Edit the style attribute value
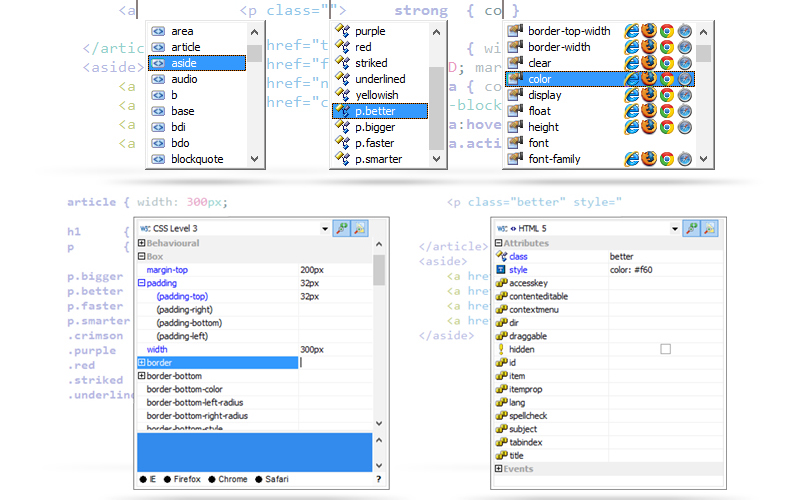Viewport: 800px width, 500px height. pos(665,269)
